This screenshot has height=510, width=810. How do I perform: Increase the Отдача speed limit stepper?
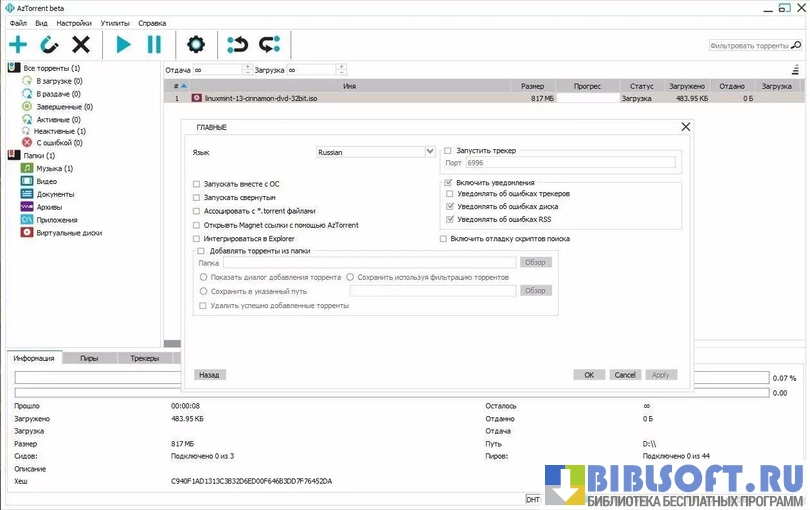tap(247, 67)
